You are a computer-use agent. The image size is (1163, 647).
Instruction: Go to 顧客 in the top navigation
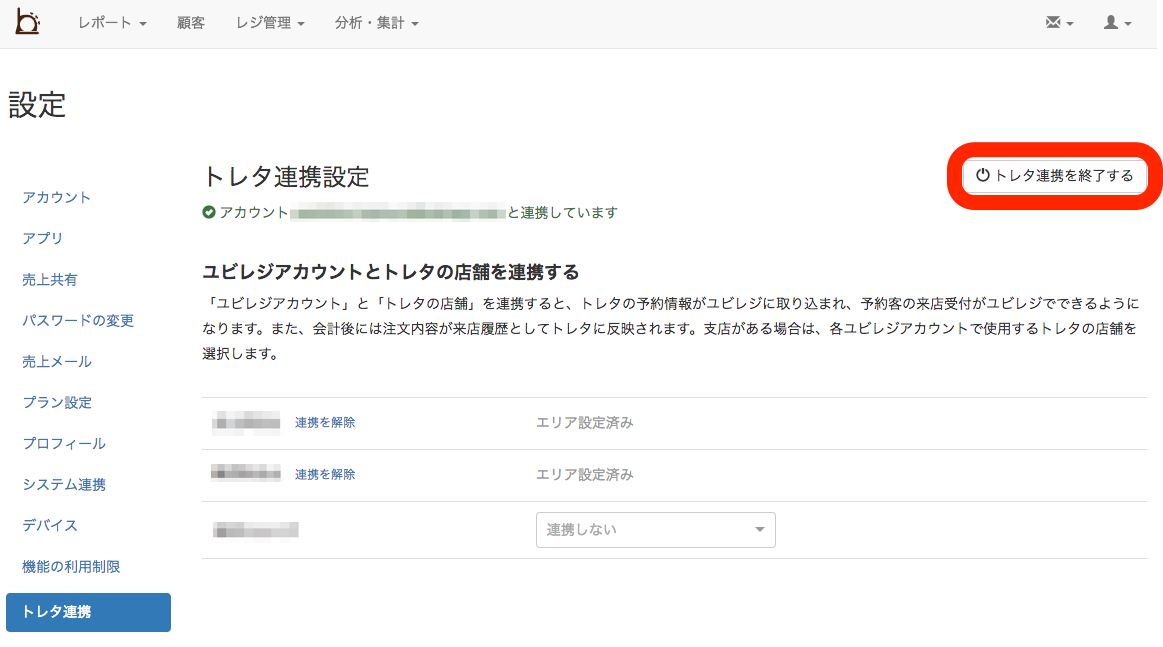(x=191, y=23)
